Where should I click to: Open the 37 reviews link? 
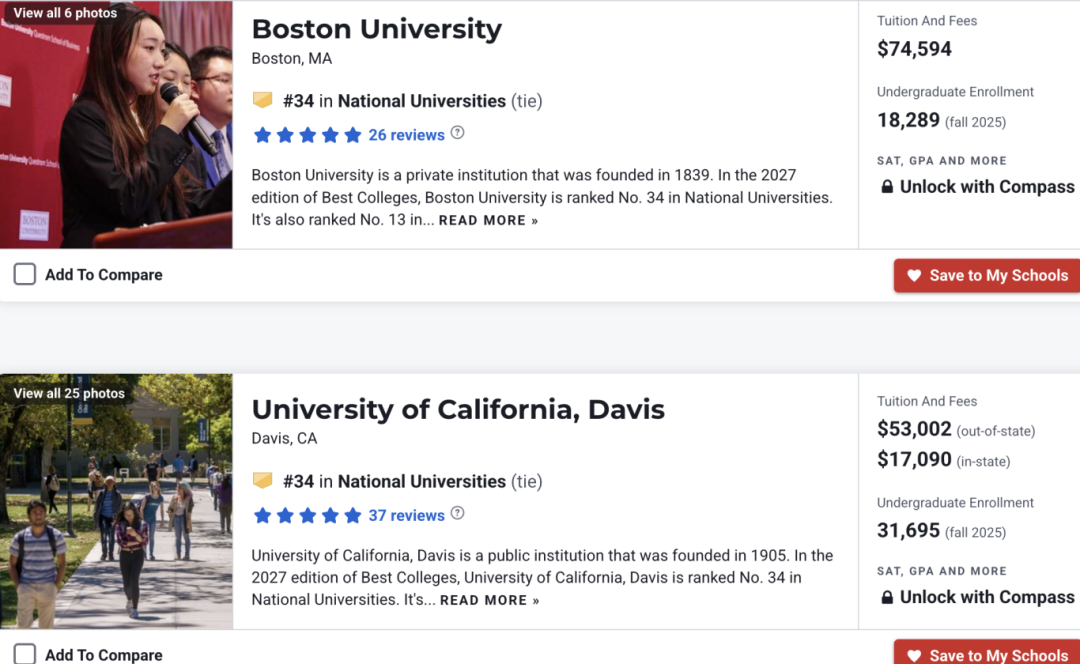coord(406,515)
